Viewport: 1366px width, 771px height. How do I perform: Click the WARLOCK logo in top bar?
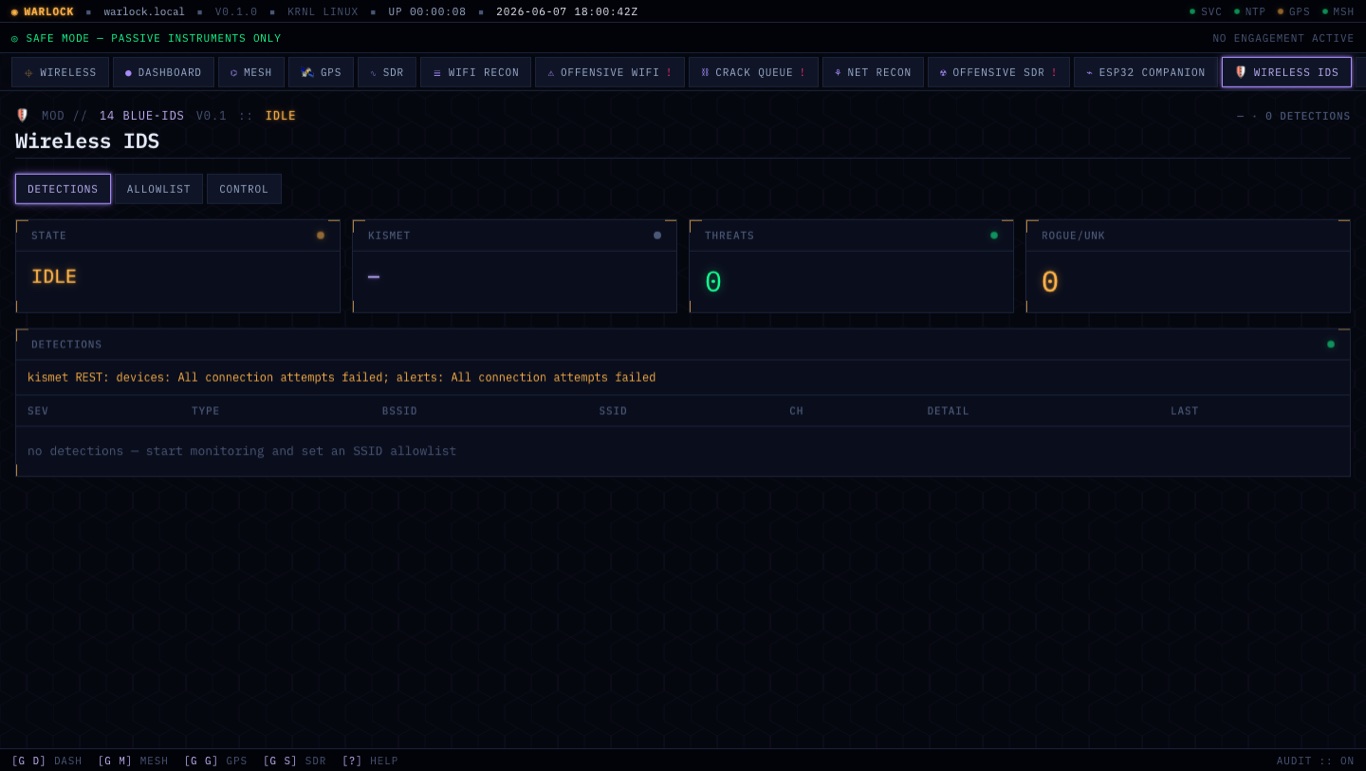42,12
